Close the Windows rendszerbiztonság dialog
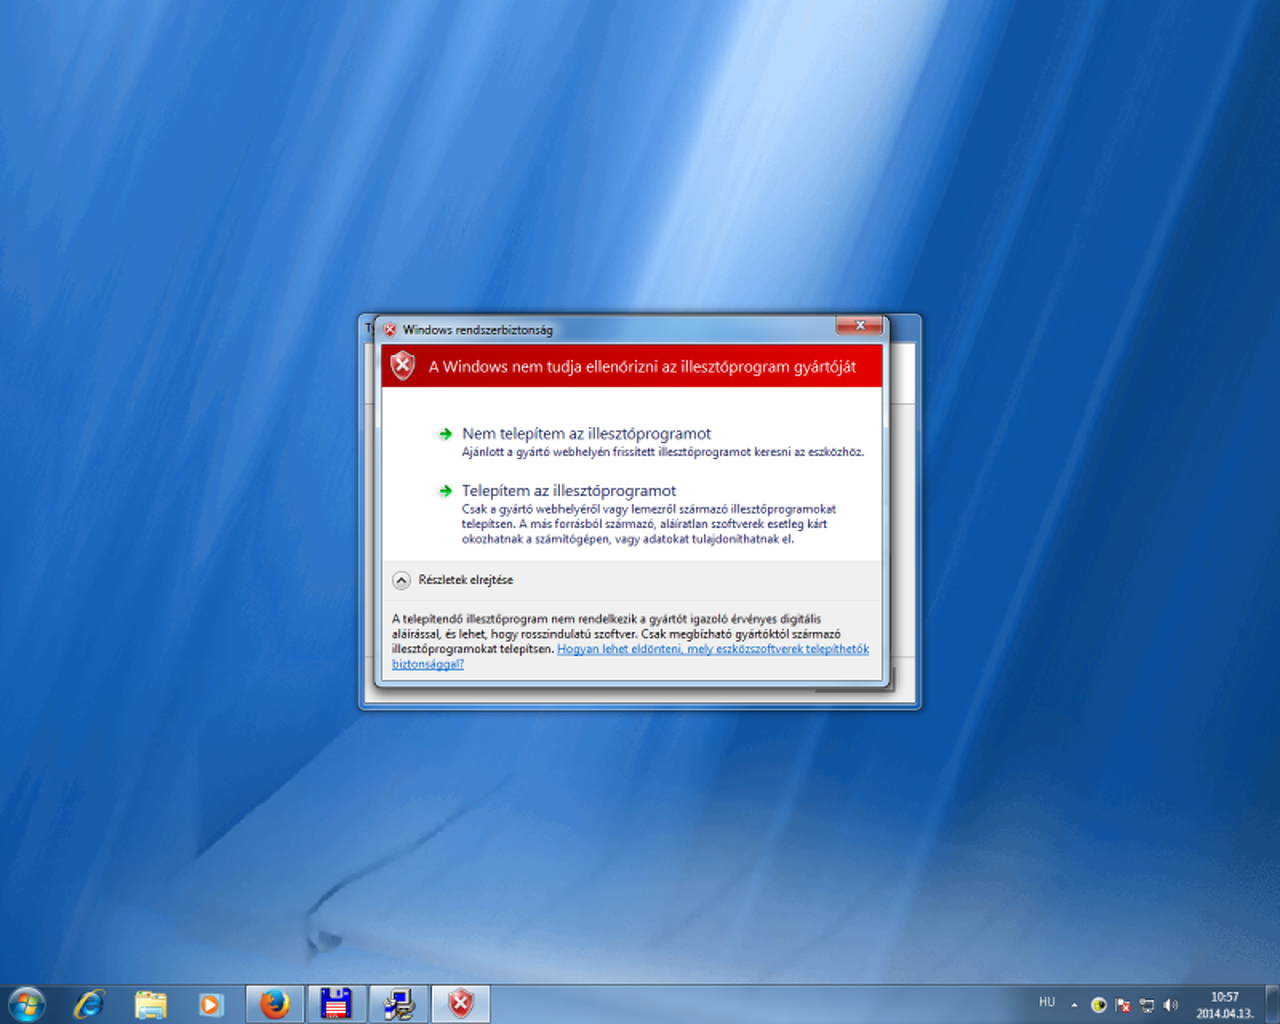The image size is (1280, 1024). (860, 326)
